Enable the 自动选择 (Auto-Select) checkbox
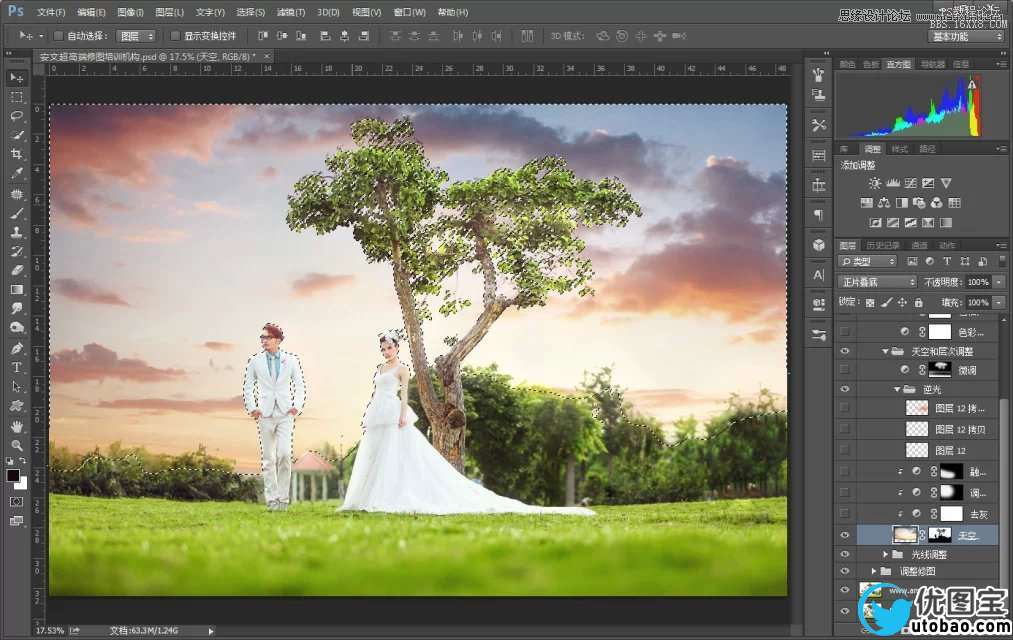Screen dimensions: 1013x640 [58, 36]
